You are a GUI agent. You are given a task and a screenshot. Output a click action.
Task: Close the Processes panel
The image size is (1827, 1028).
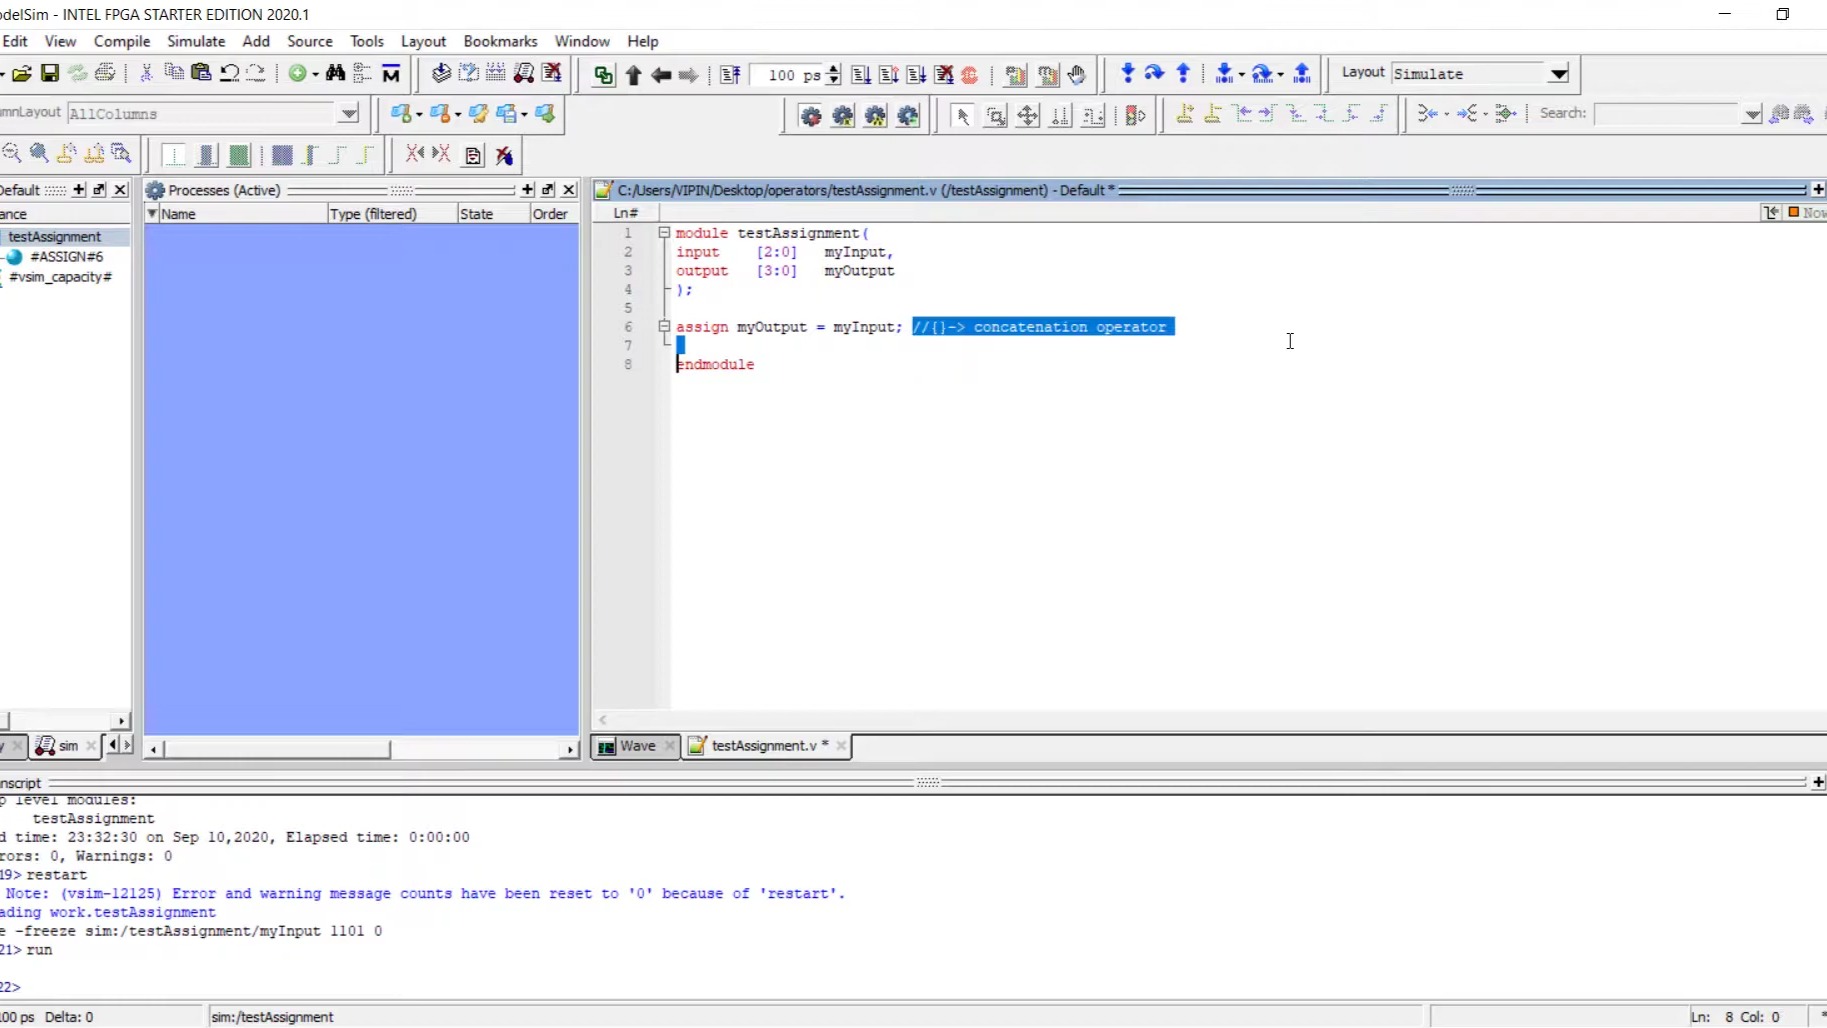point(569,190)
